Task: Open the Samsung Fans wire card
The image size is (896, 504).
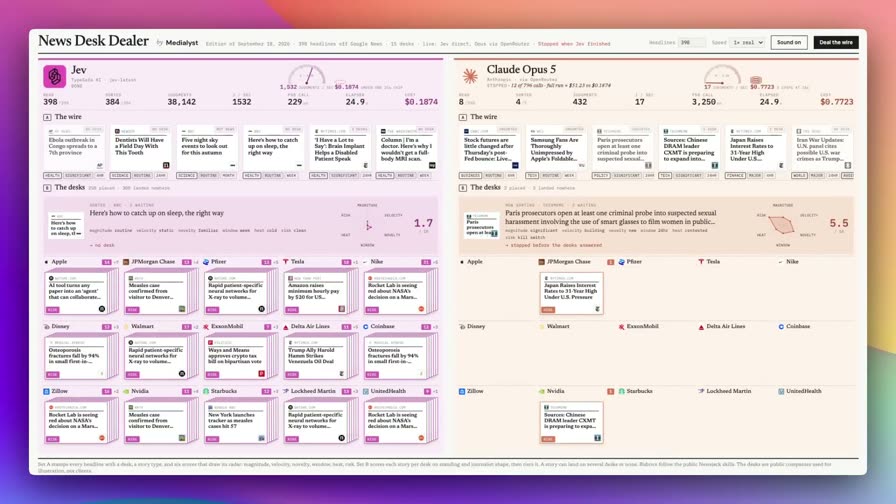Action: coord(557,147)
